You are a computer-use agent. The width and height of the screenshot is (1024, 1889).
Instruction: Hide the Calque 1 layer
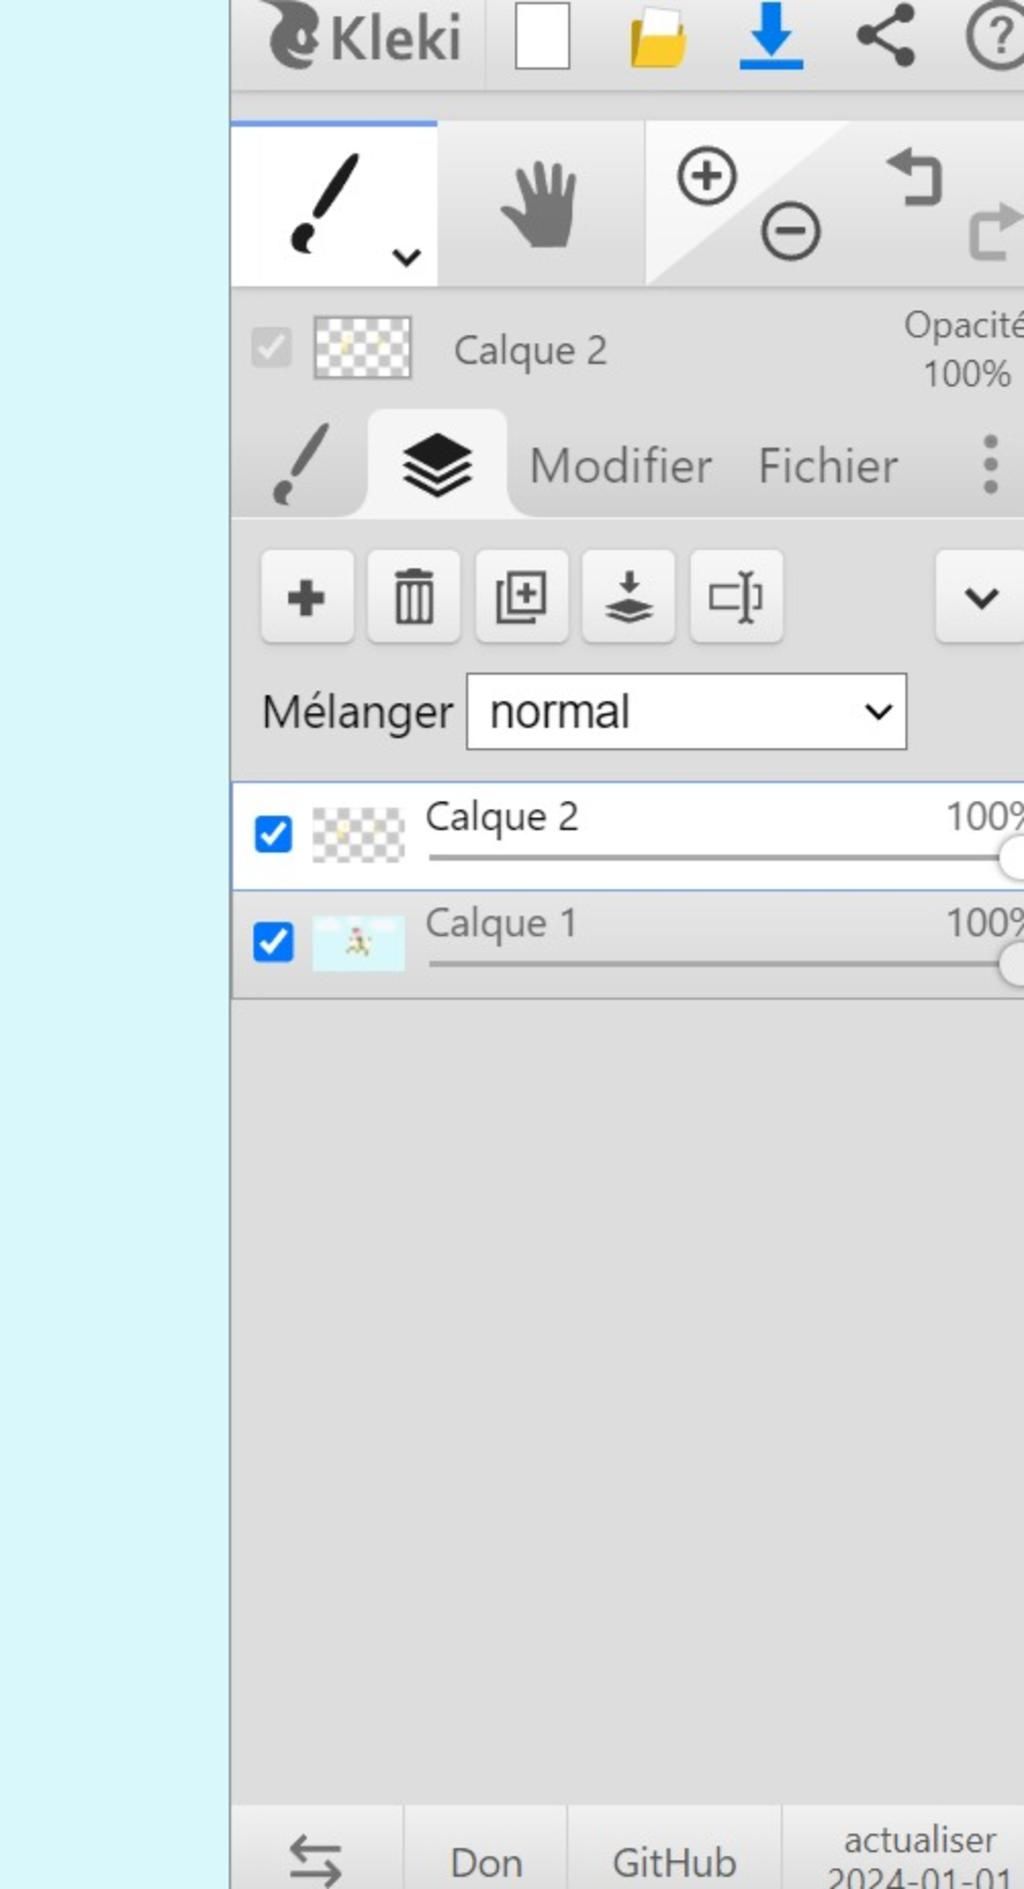pos(273,942)
